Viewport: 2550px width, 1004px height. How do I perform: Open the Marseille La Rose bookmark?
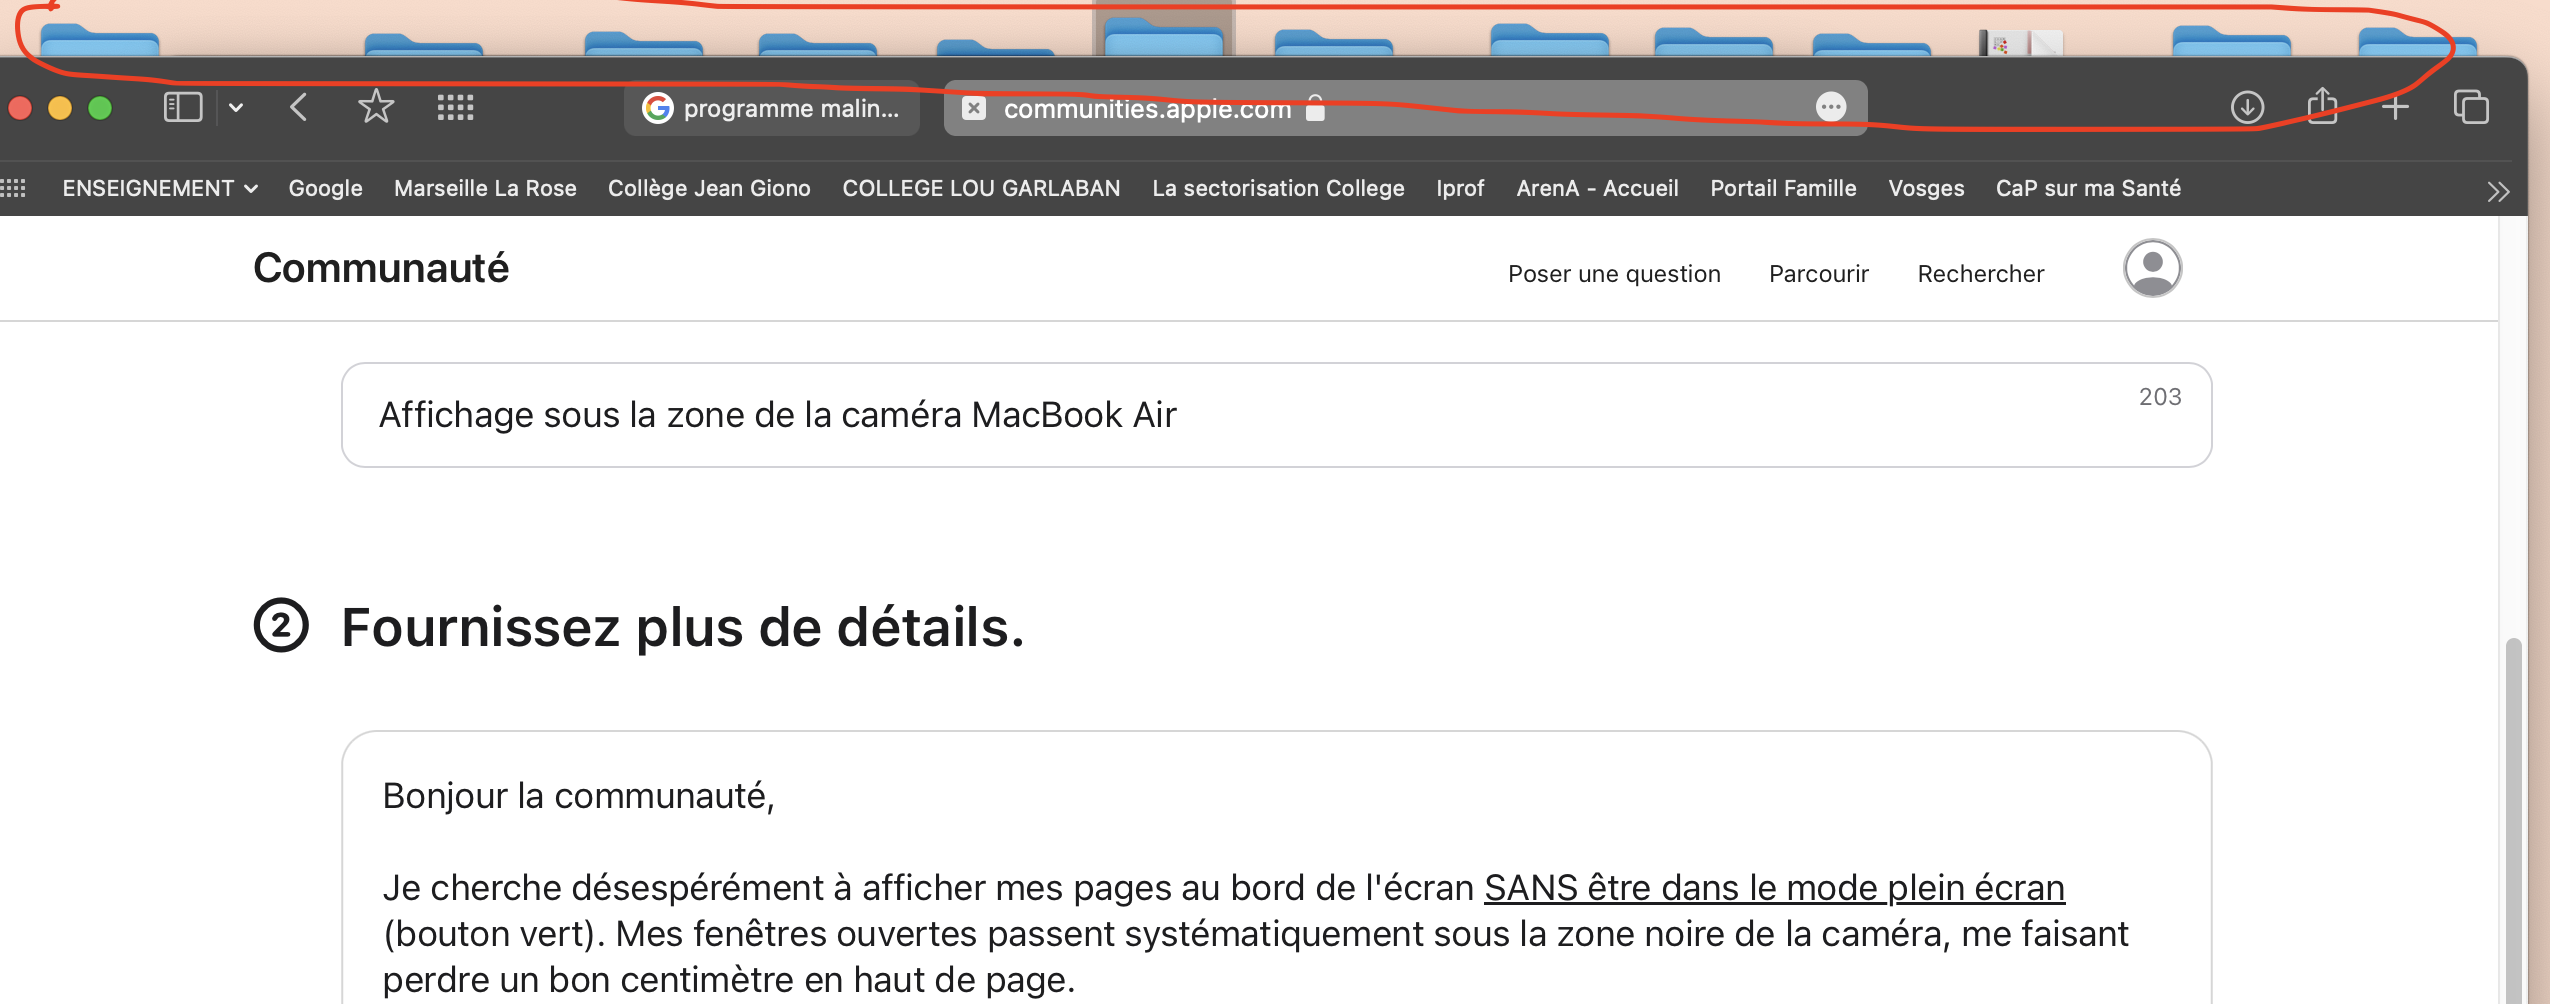click(485, 188)
